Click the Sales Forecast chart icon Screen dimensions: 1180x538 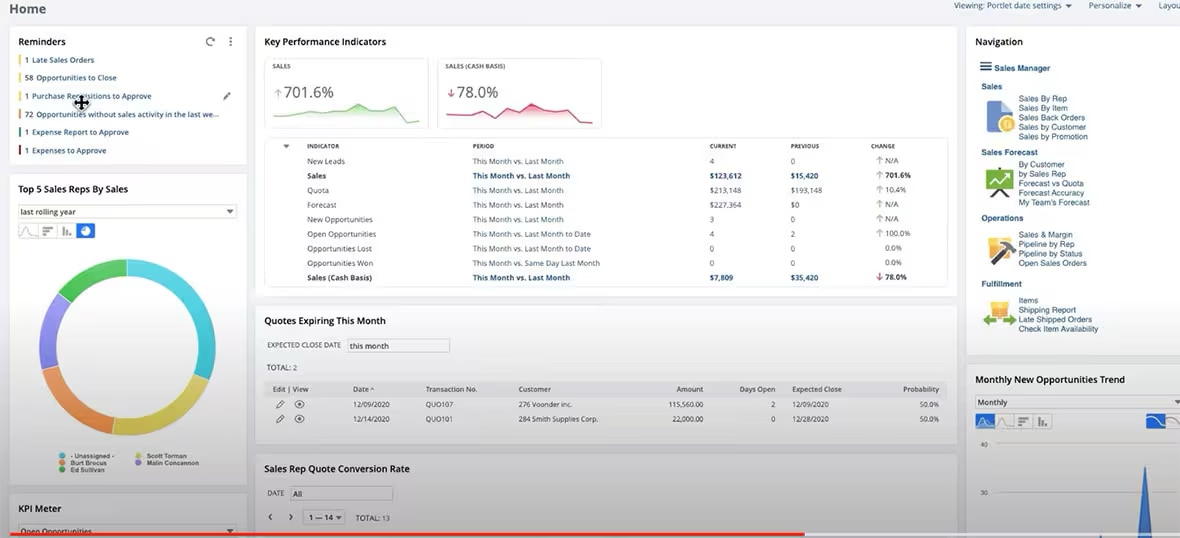tap(999, 182)
